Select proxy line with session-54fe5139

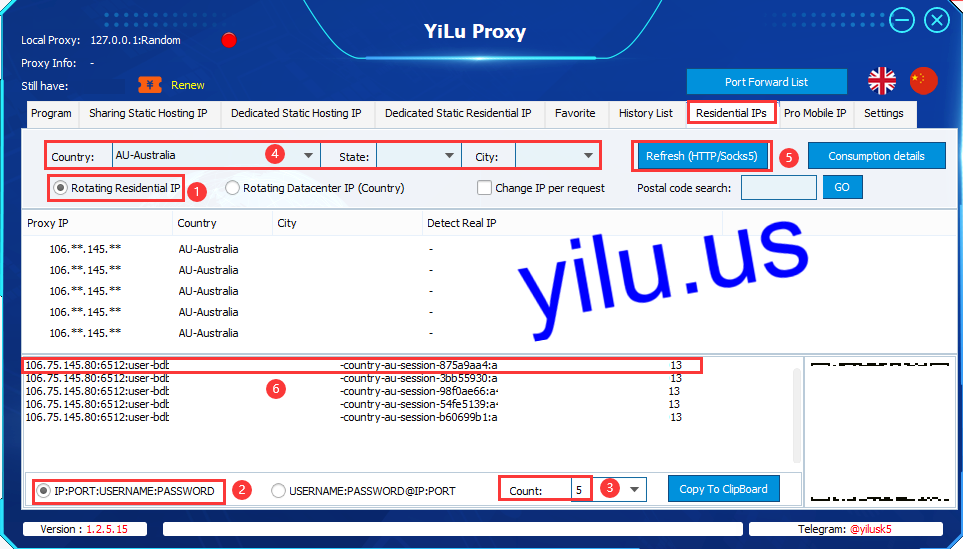354,404
